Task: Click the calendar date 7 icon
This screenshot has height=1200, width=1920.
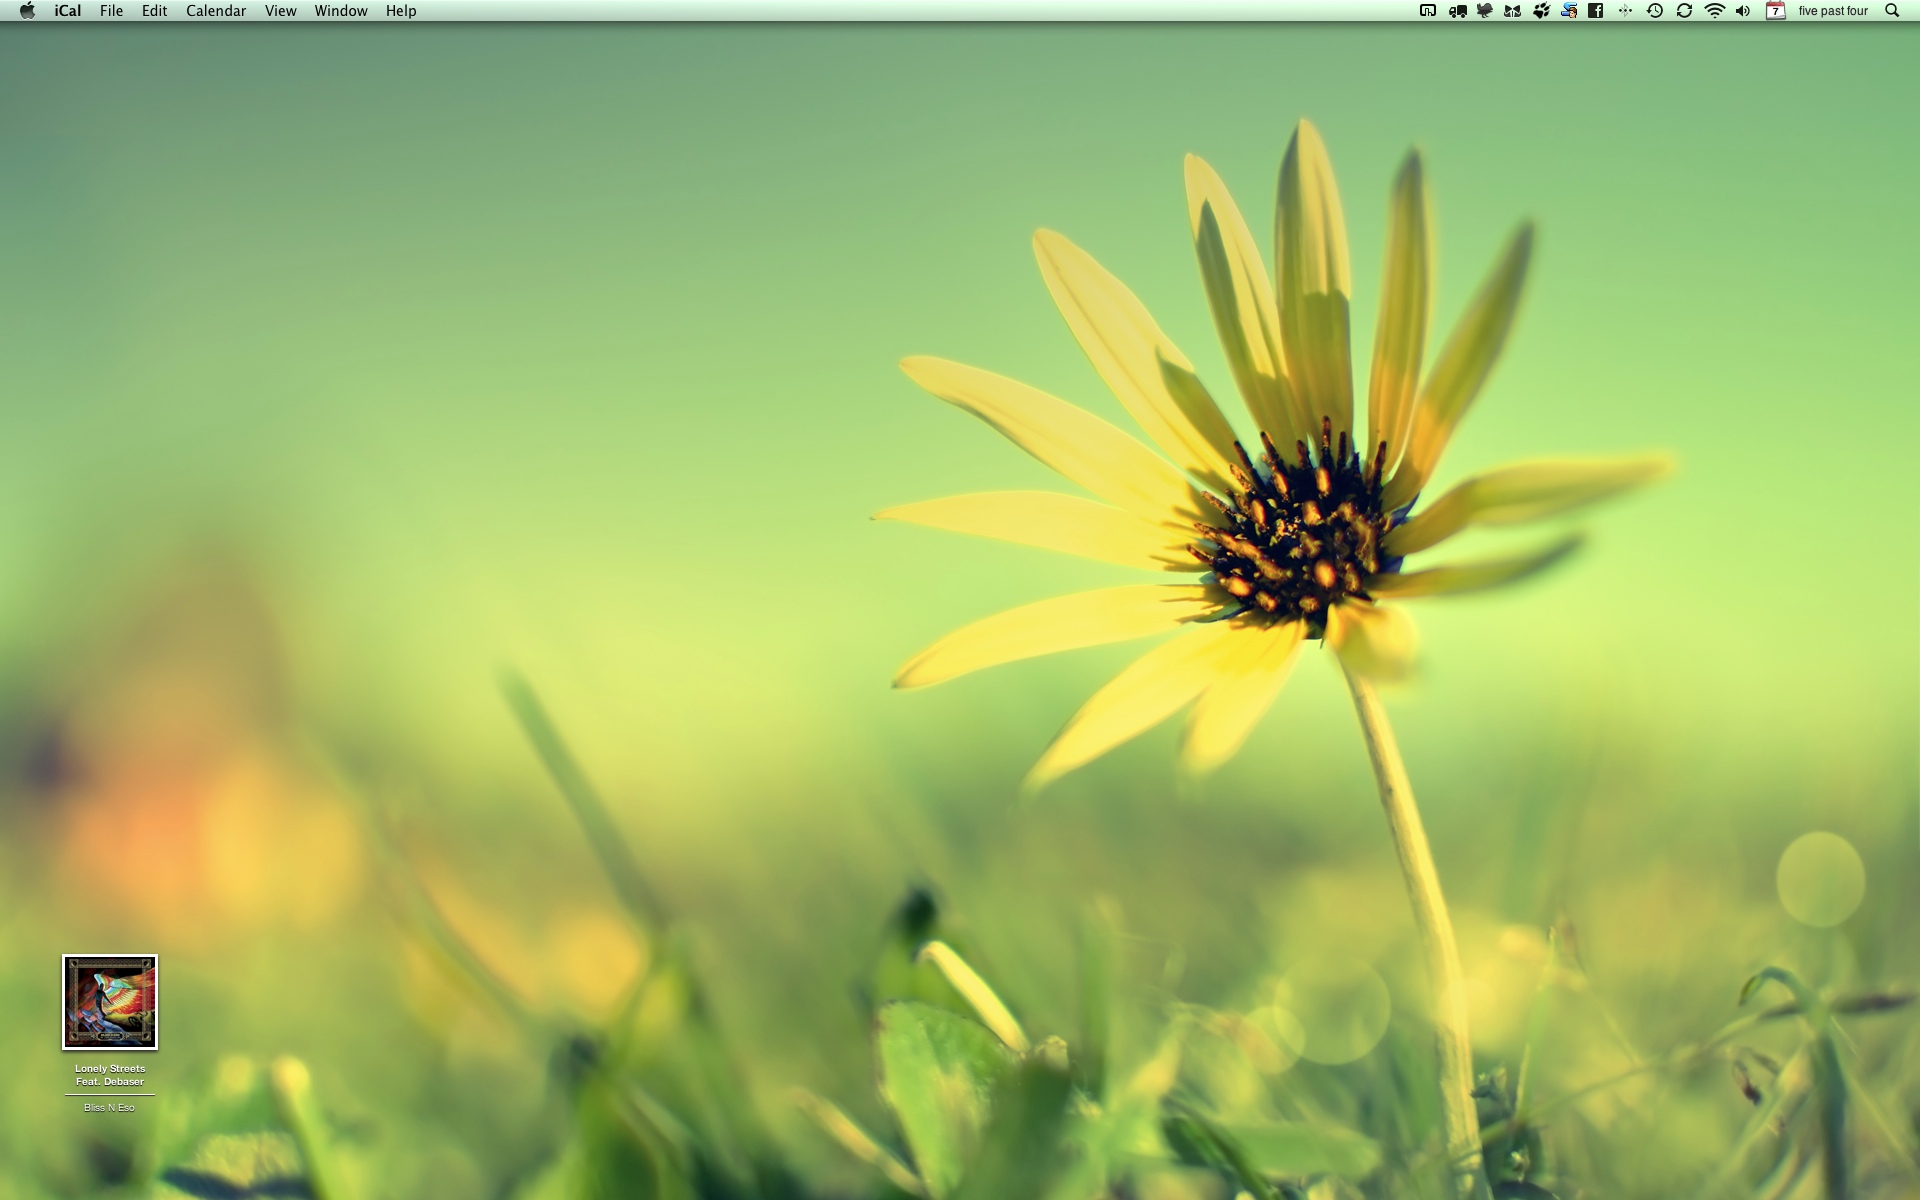Action: 1775,11
